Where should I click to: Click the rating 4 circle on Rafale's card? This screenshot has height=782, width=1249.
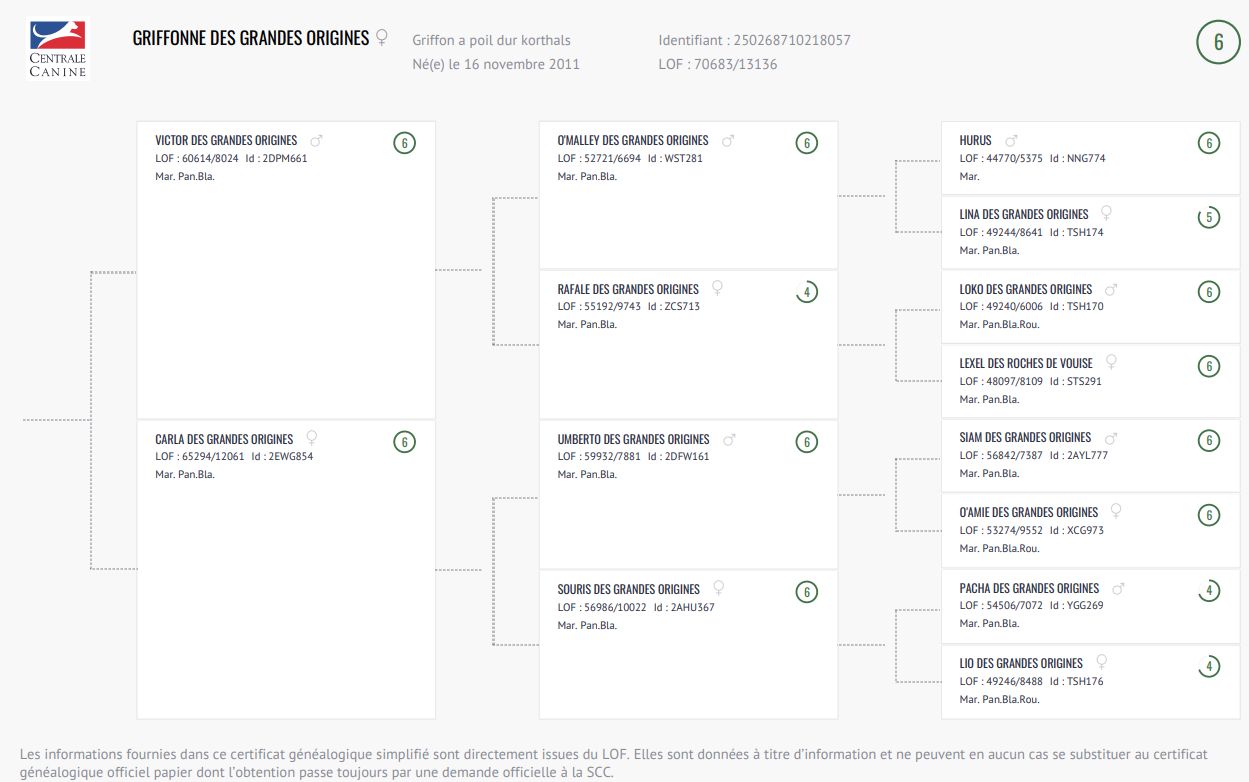pos(807,293)
